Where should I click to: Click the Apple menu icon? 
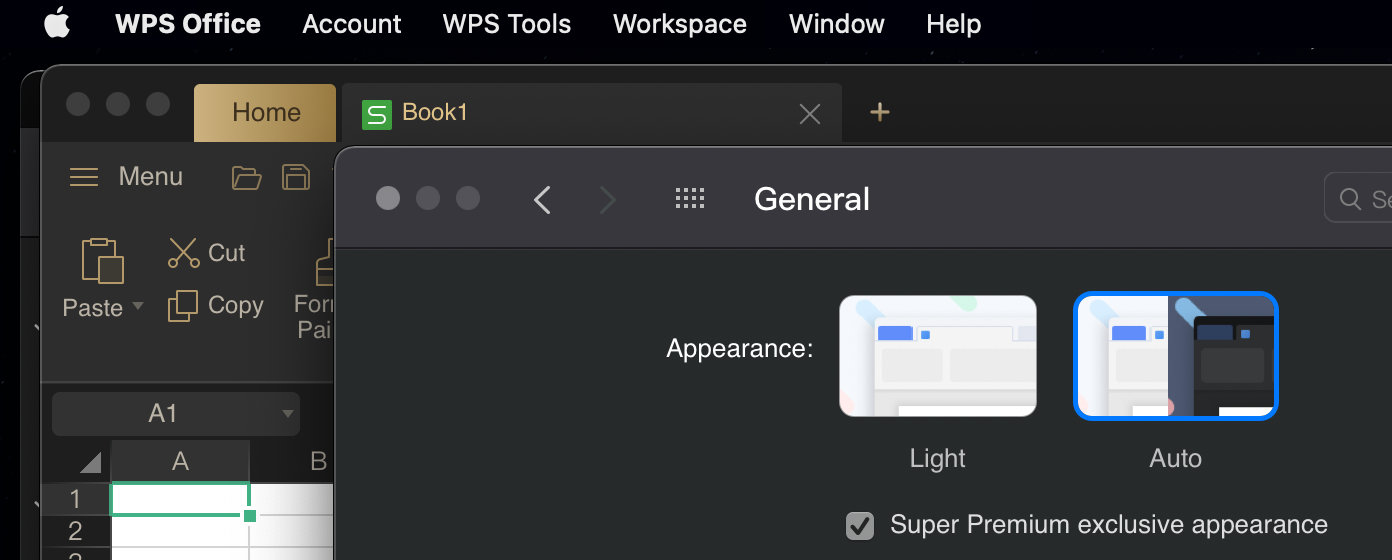point(56,24)
